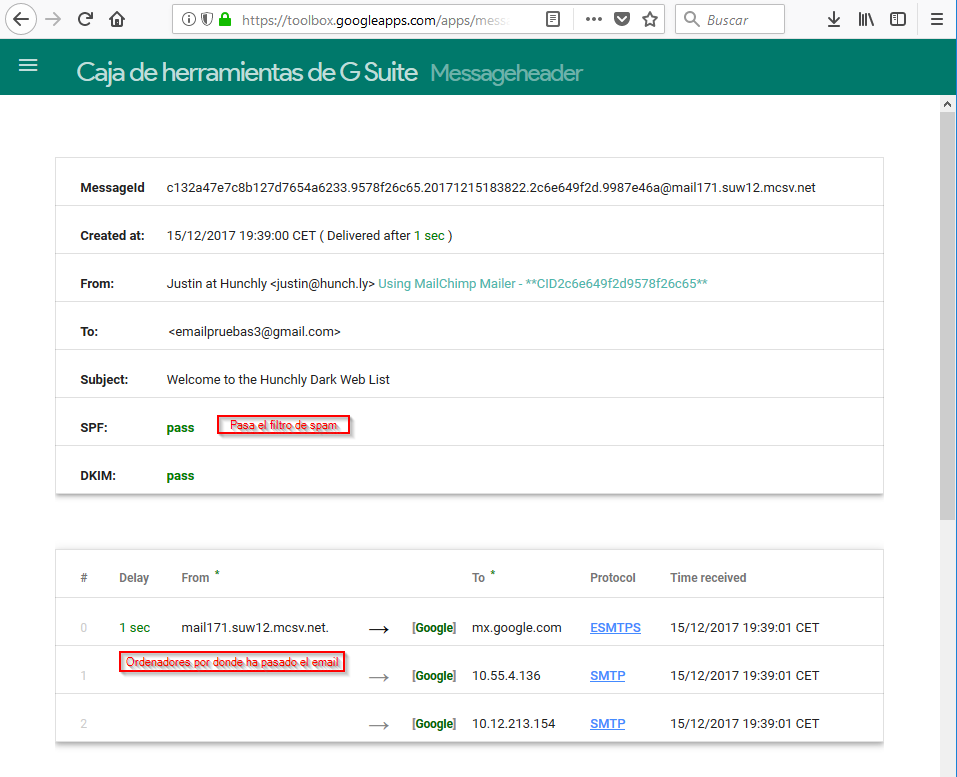Click the Caja de herramientas de G Suite title
The height and width of the screenshot is (777, 957).
tap(247, 73)
